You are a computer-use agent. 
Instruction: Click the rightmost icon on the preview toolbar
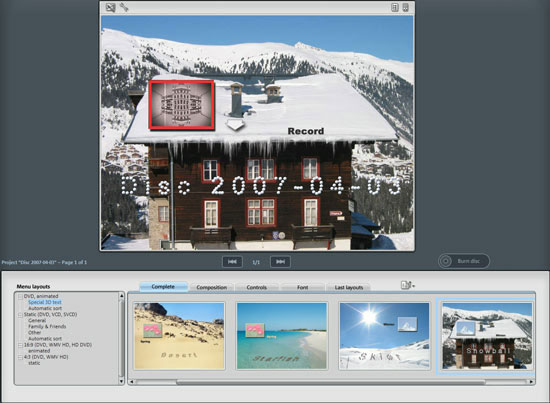point(405,7)
